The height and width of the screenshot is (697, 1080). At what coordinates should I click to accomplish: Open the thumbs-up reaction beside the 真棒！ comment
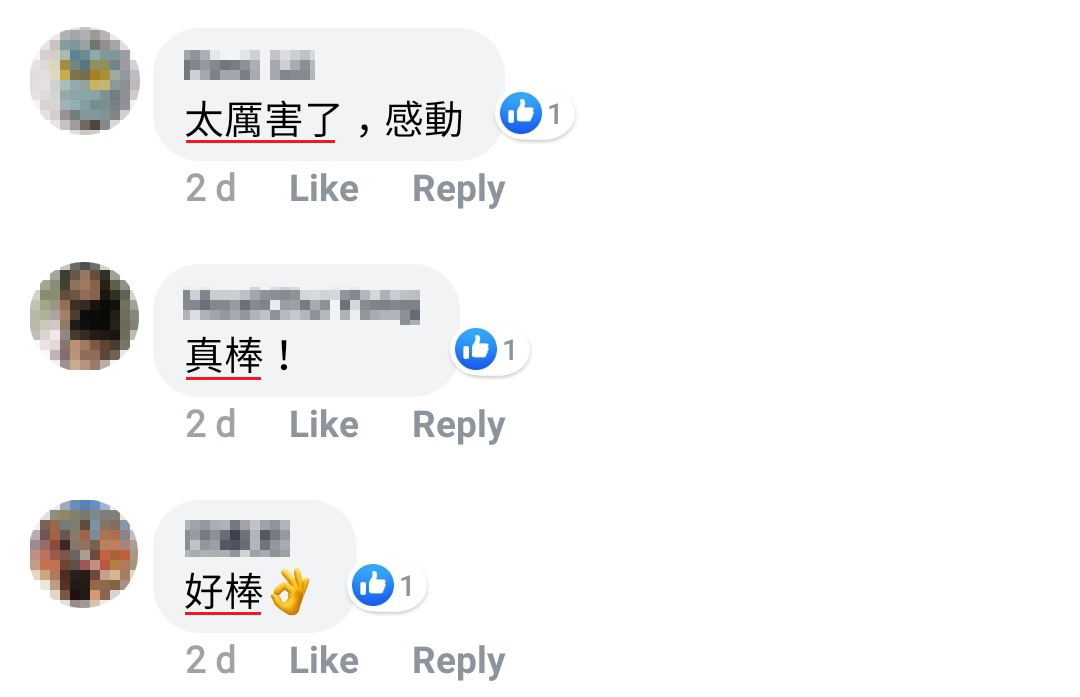click(490, 350)
